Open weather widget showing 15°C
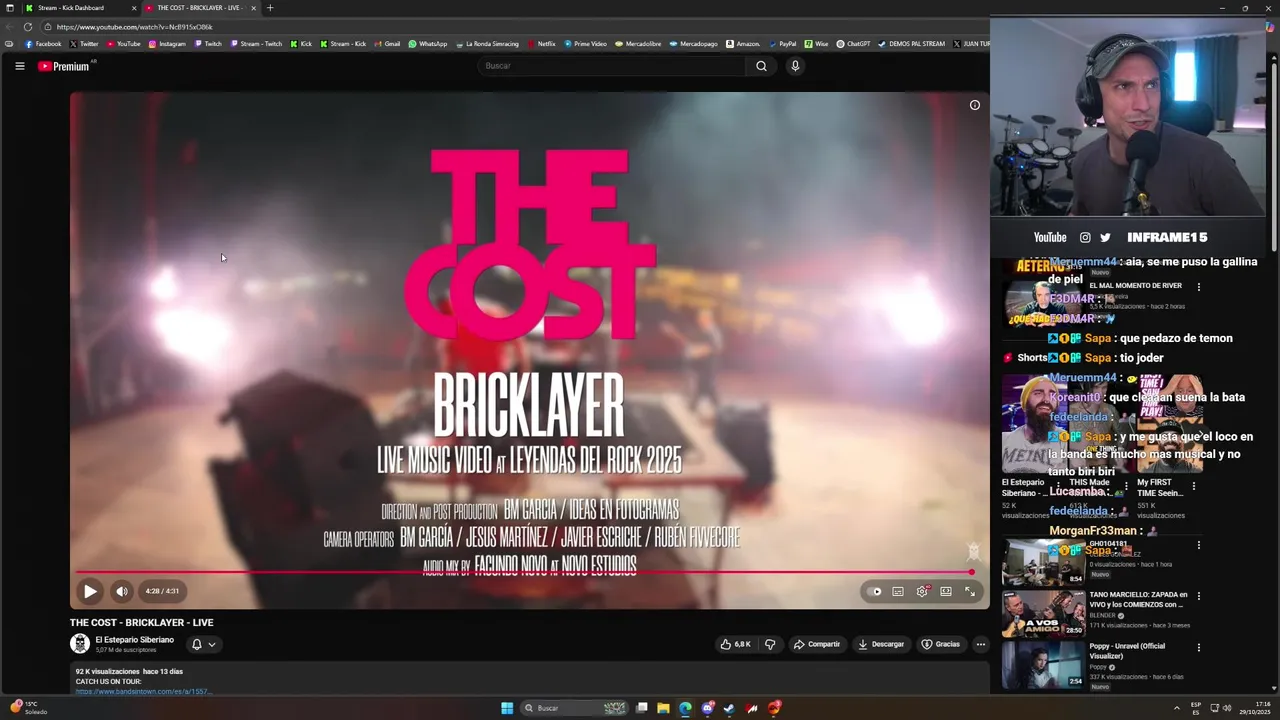The height and width of the screenshot is (720, 1280). (28, 708)
